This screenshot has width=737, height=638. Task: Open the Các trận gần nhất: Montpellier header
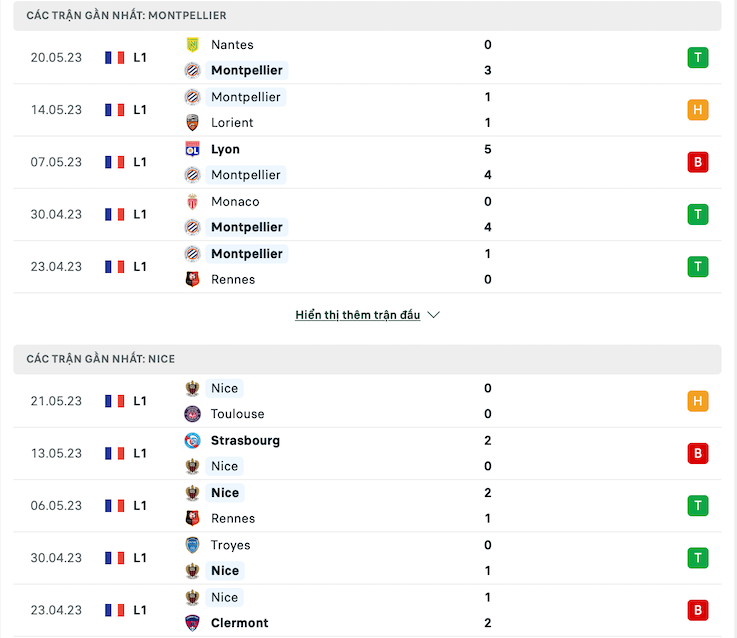[367, 16]
